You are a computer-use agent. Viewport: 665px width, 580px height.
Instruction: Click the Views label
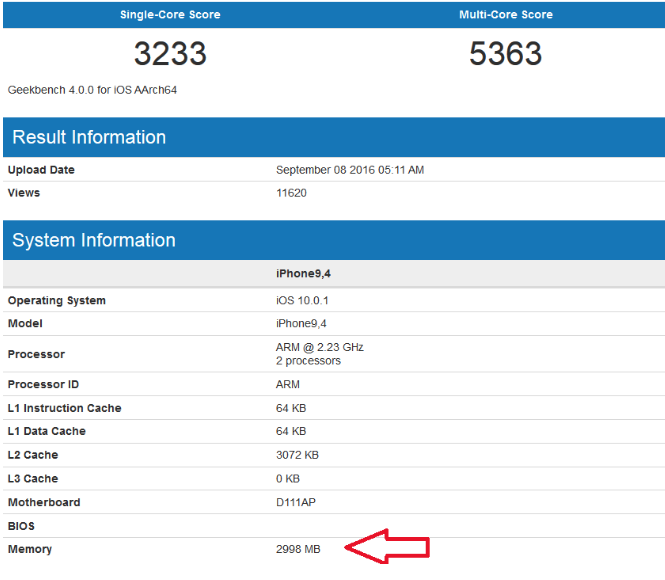24,192
